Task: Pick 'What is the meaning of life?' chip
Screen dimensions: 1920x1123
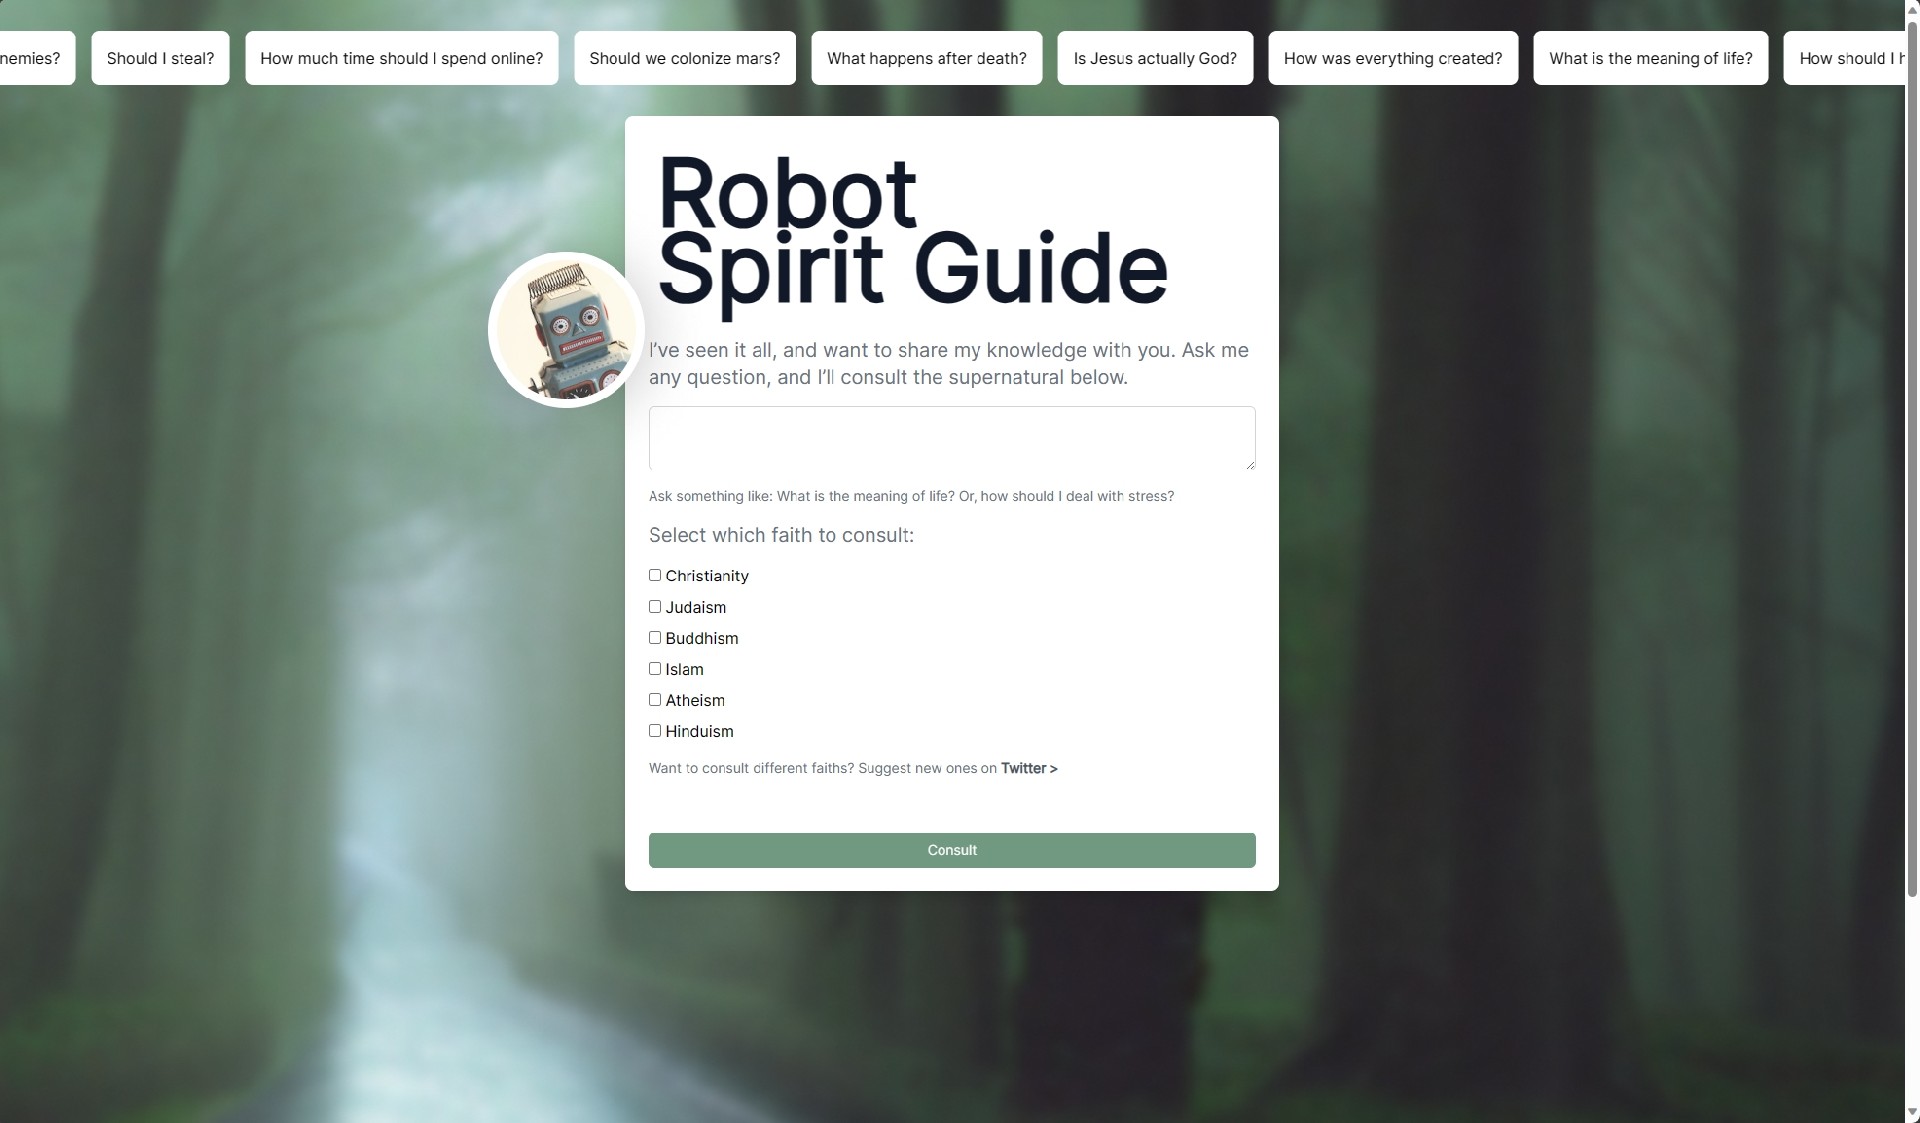Action: pos(1650,58)
